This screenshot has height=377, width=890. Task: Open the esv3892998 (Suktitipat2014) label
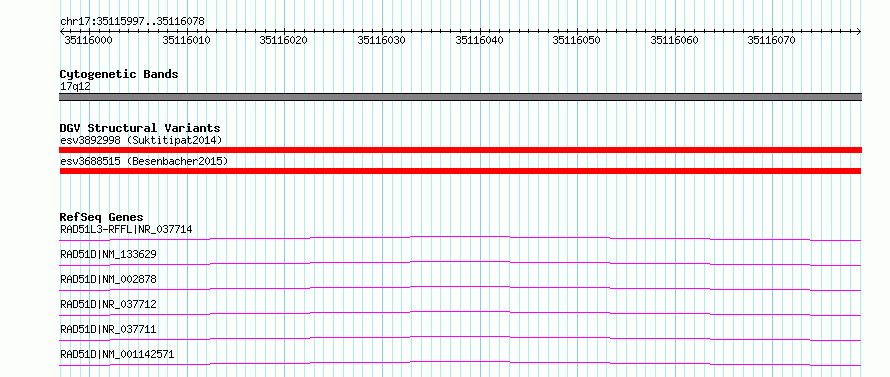(141, 140)
